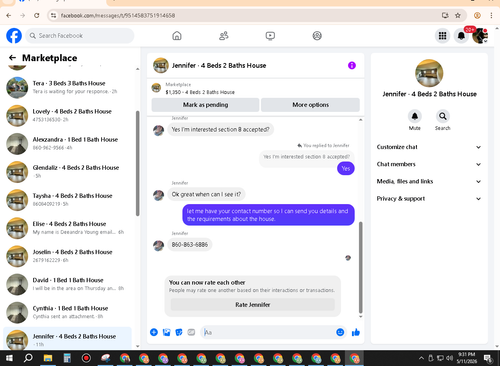Open conversation information purple icon
This screenshot has width=500, height=366.
coord(352,66)
